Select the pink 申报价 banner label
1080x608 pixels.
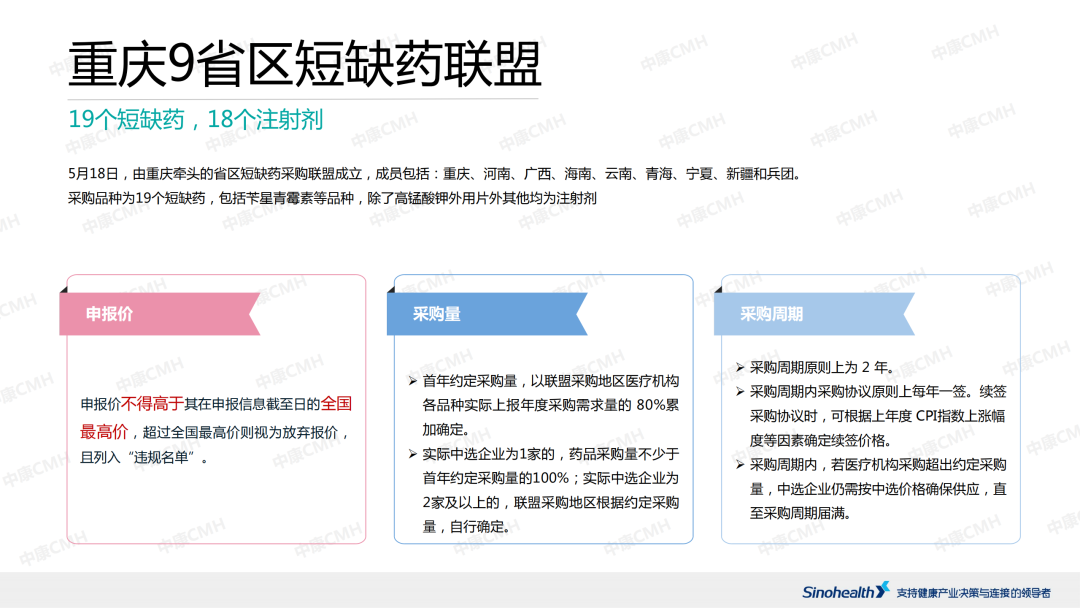pos(109,314)
